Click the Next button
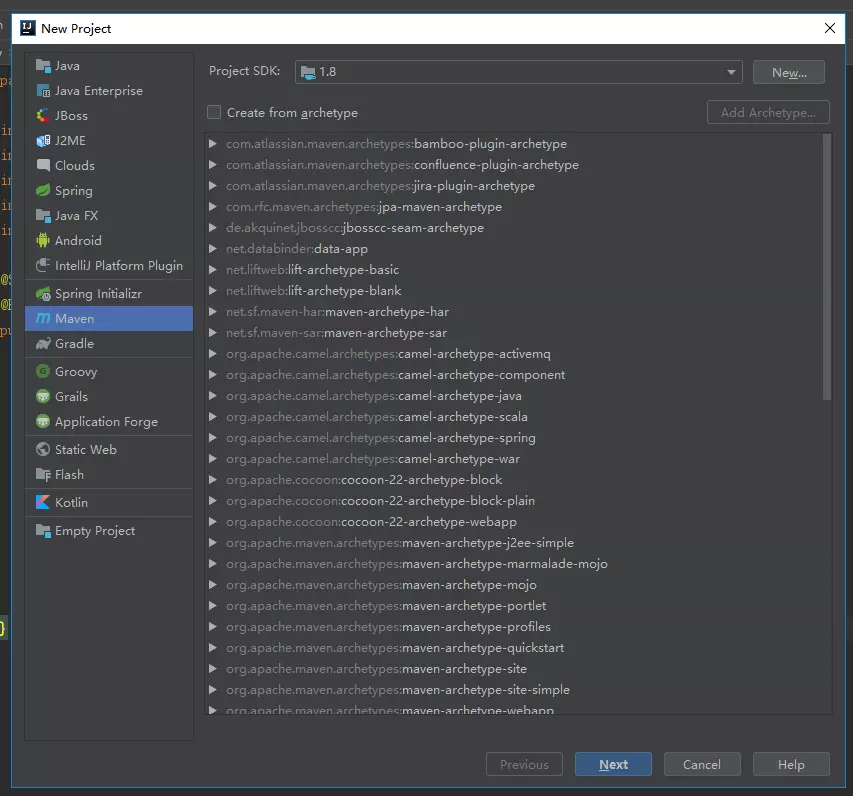Image resolution: width=853 pixels, height=796 pixels. [x=613, y=764]
